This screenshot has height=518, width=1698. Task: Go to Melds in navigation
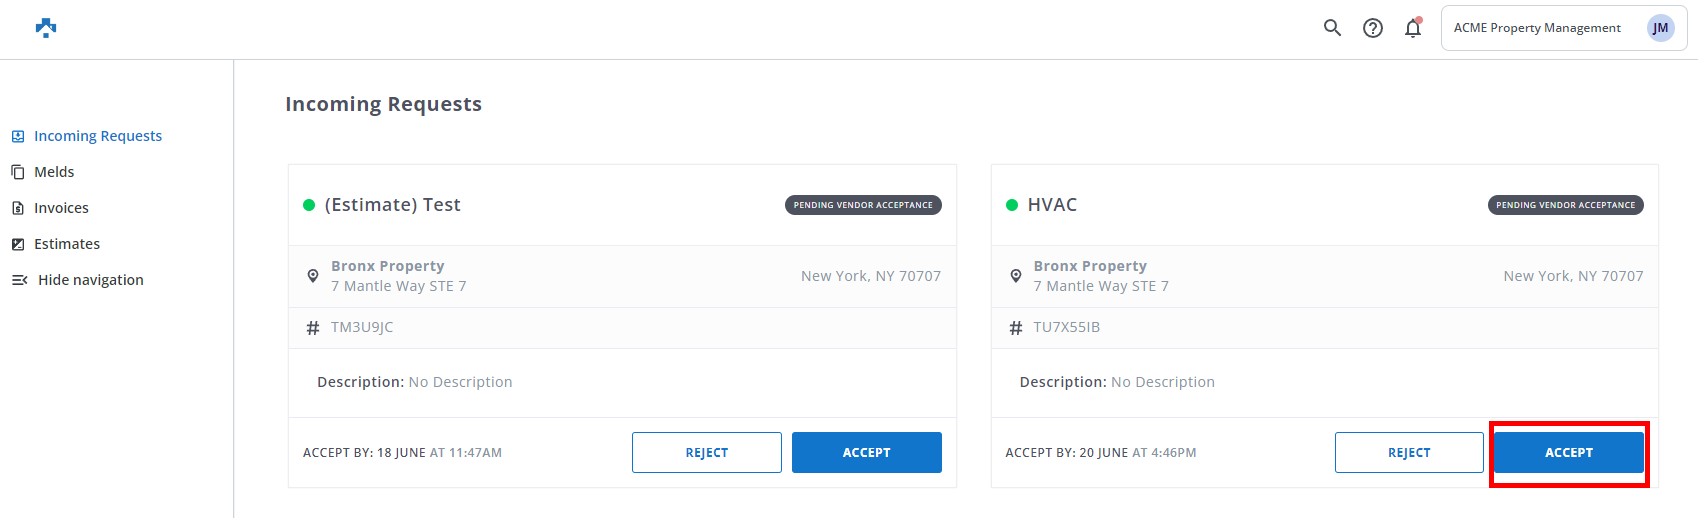point(54,172)
